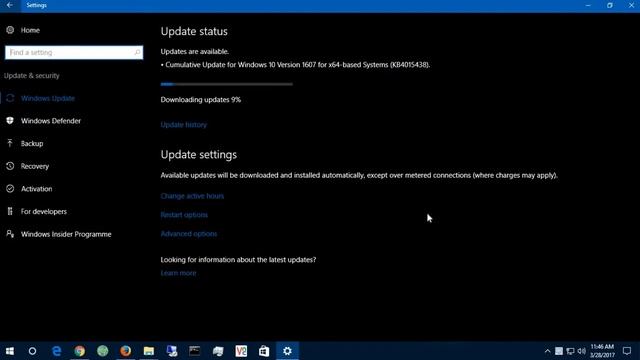Show hidden system tray icons

coord(547,351)
